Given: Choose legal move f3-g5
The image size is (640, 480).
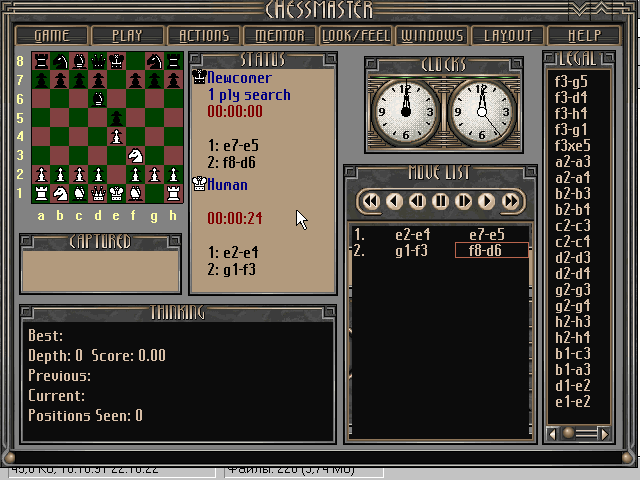Looking at the screenshot, I should (x=571, y=82).
